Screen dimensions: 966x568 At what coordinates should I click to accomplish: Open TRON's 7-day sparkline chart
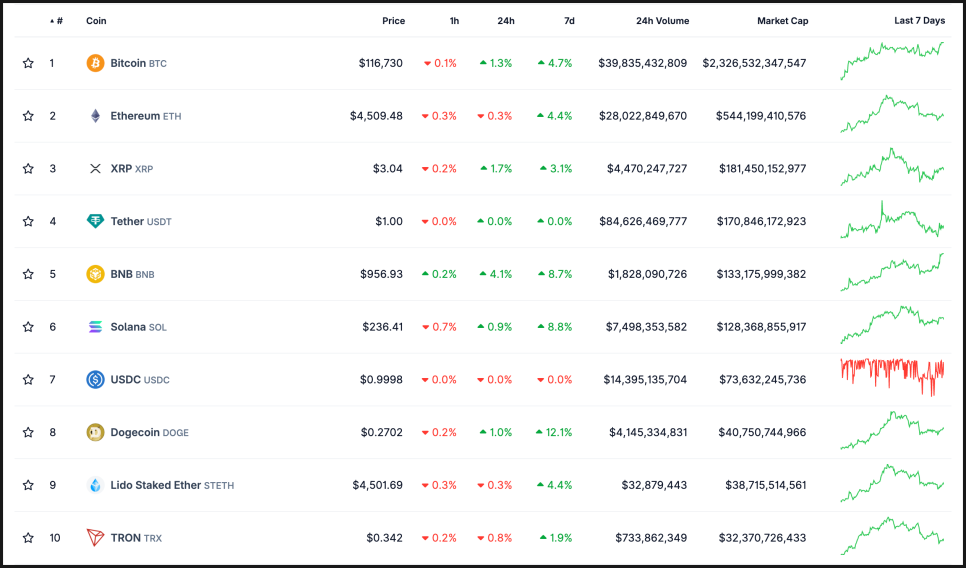(892, 535)
